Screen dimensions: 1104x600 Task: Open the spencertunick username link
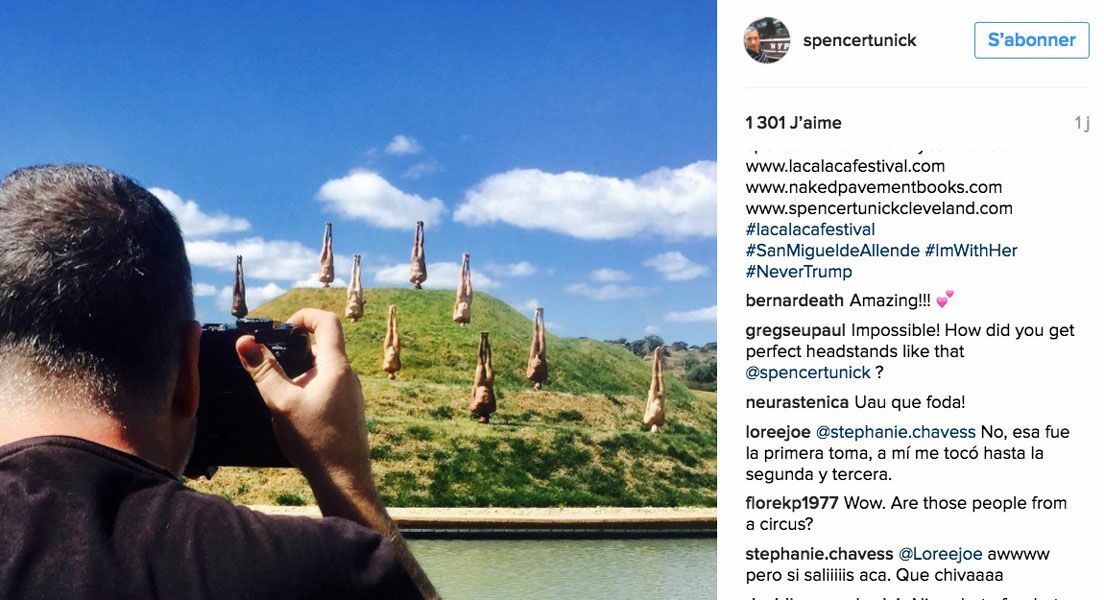click(x=859, y=41)
